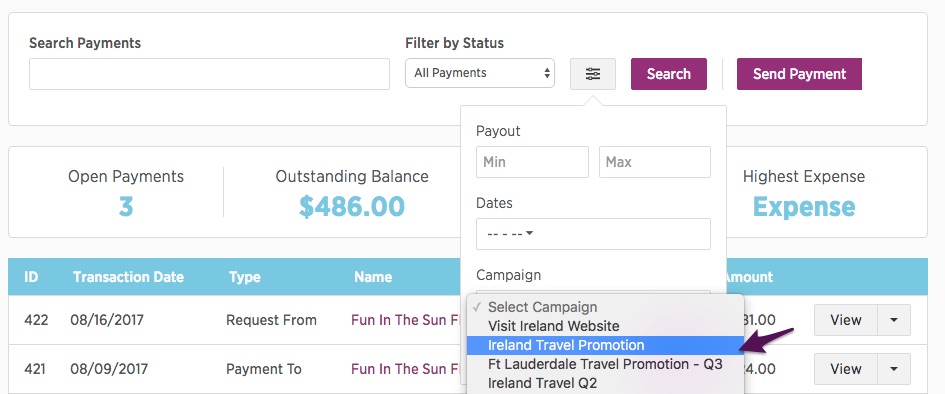View payment 422 details

(846, 320)
